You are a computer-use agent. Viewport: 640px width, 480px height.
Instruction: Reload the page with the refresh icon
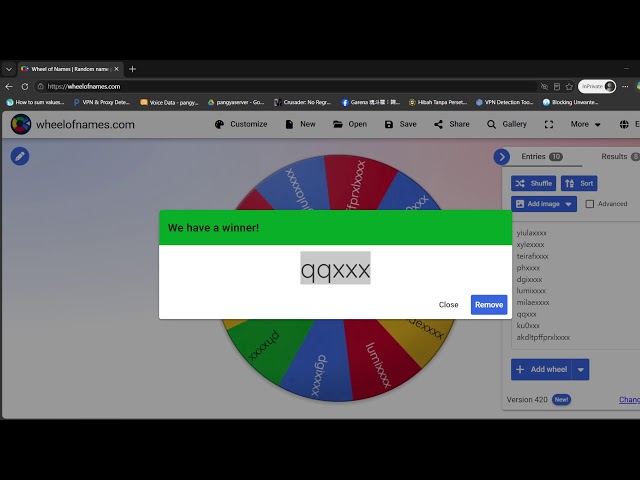(x=25, y=87)
